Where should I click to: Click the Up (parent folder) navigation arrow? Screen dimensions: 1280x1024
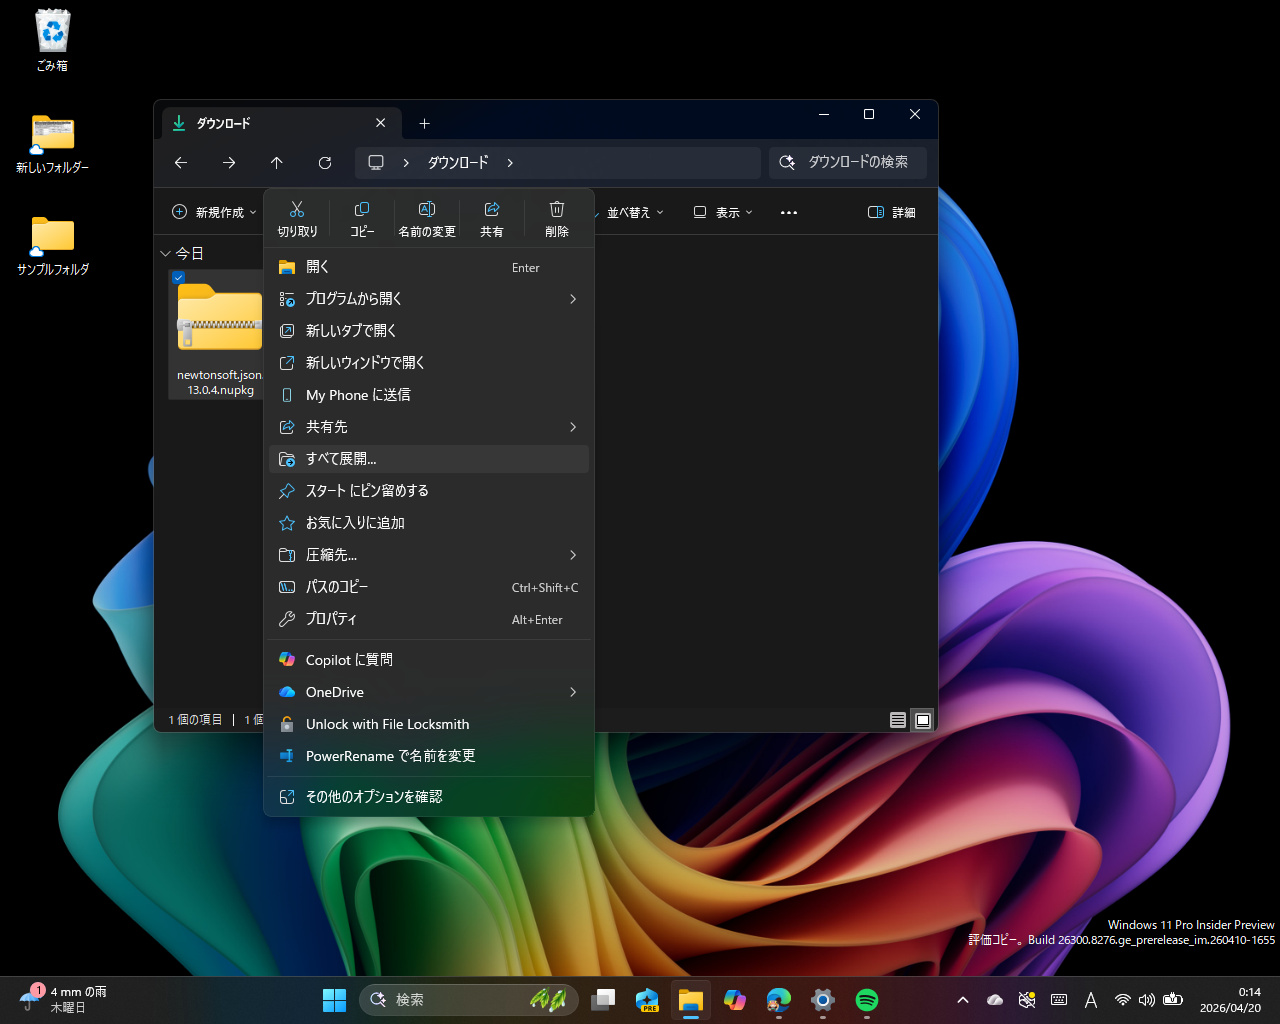[276, 162]
